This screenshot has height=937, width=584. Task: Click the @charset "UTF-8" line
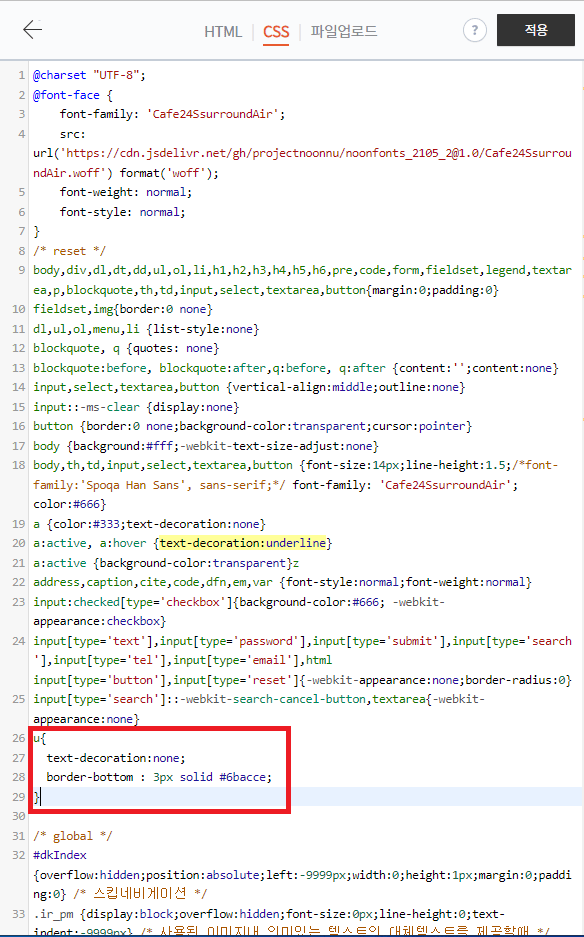point(89,75)
